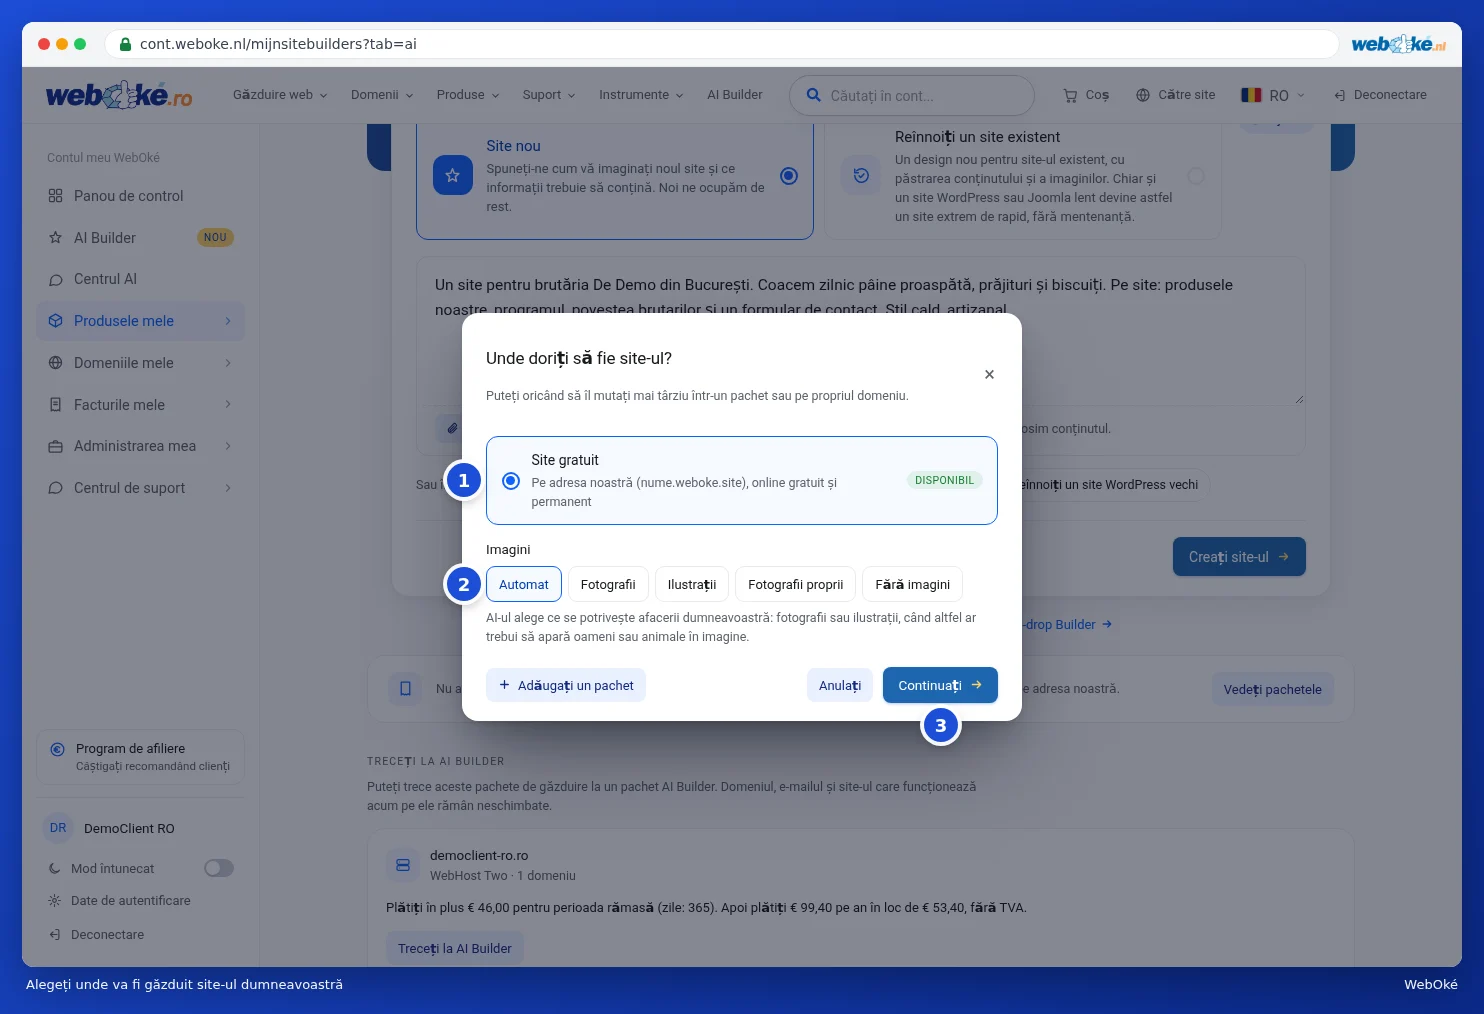Expand the Suport dropdown menu
This screenshot has width=1484, height=1014.
point(549,95)
